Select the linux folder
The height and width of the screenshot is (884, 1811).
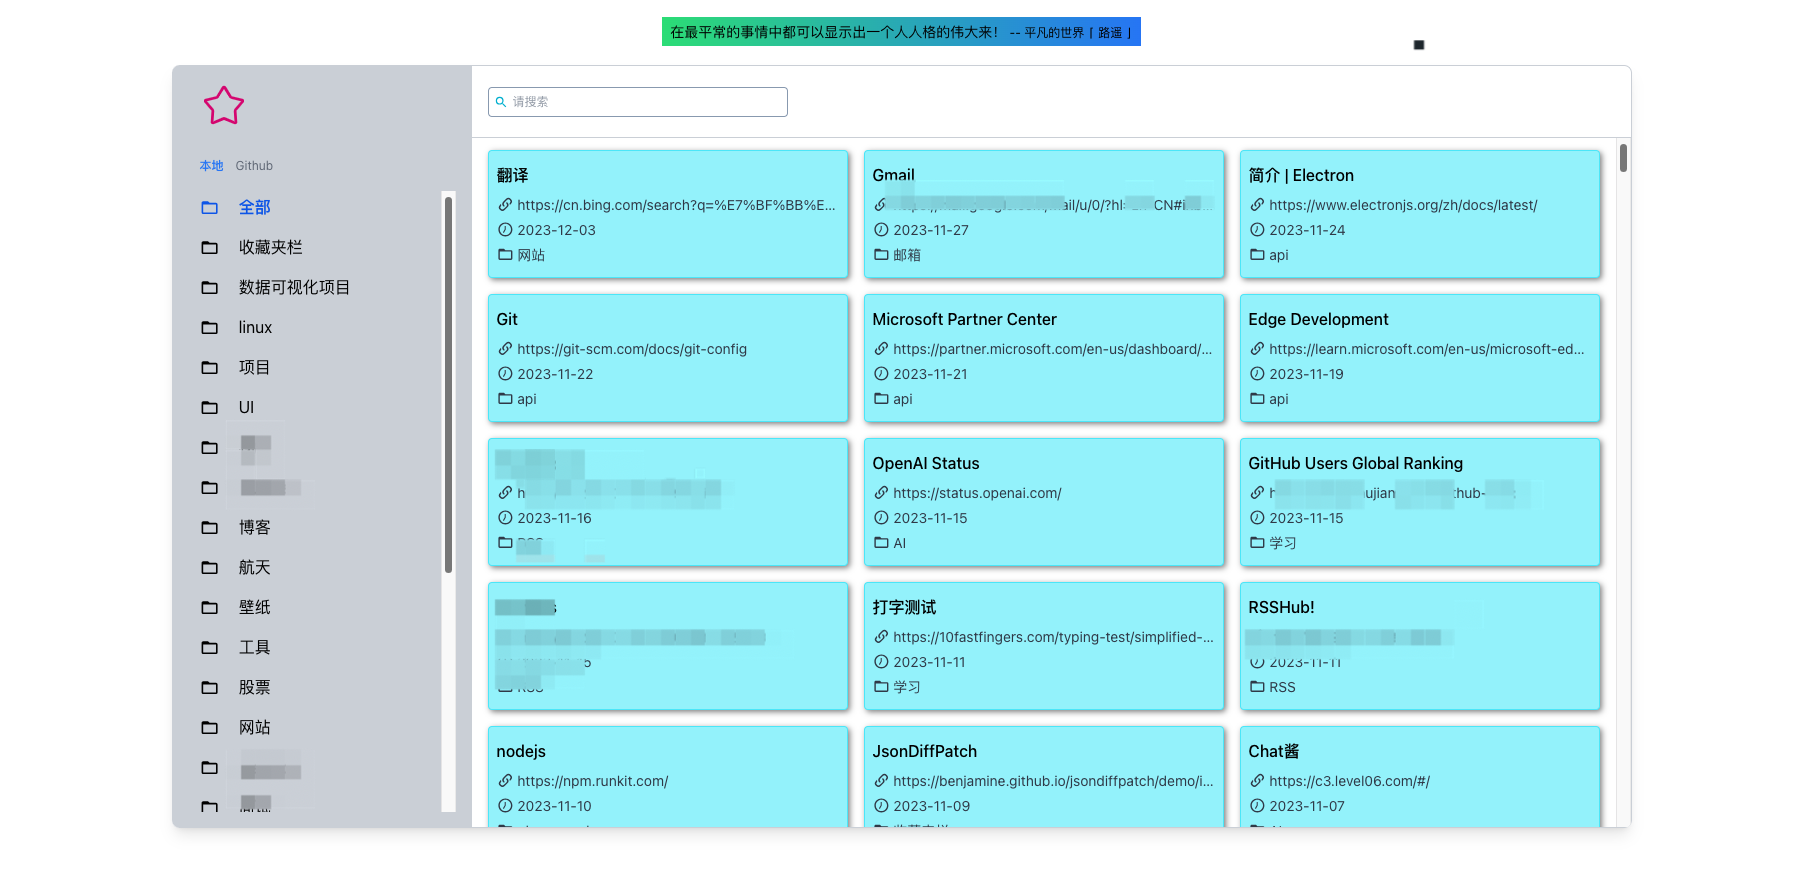click(x=255, y=327)
